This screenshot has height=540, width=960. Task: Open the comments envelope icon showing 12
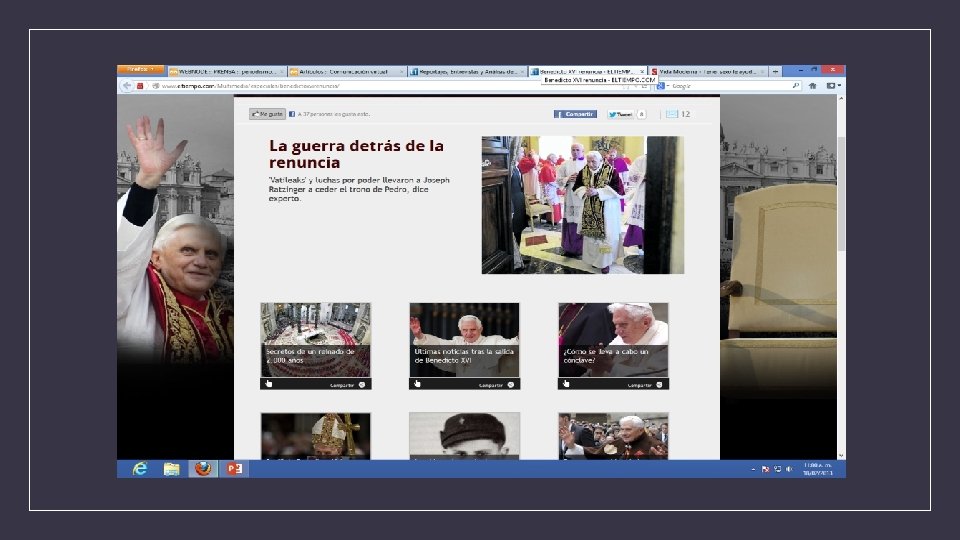point(672,114)
